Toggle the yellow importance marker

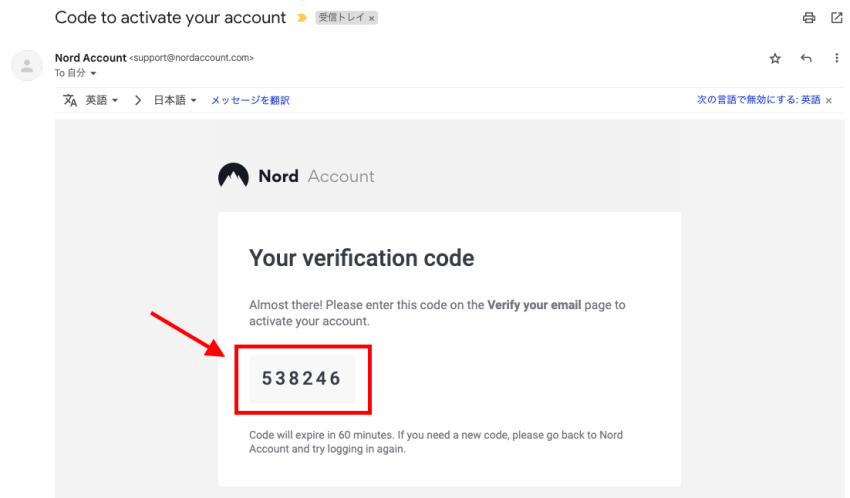click(x=302, y=18)
